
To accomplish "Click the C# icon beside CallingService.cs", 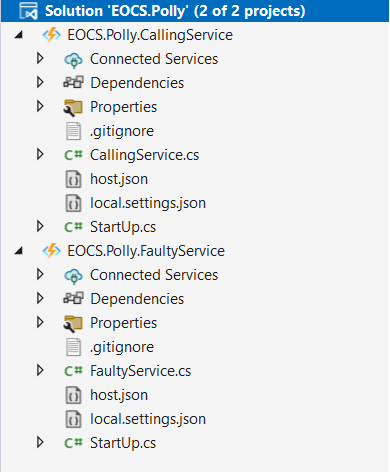I will click(73, 155).
